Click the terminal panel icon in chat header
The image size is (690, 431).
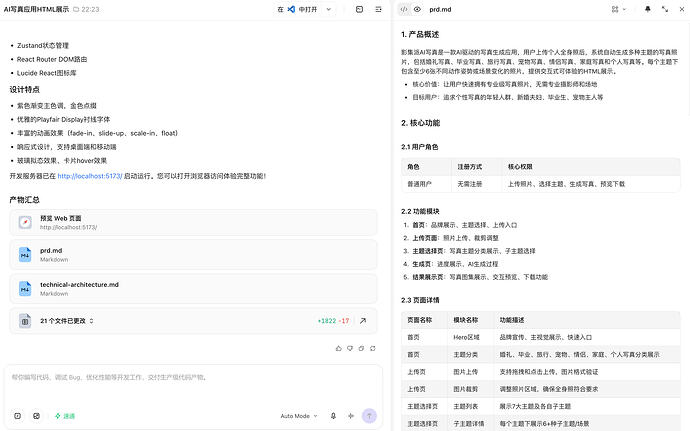(x=359, y=9)
